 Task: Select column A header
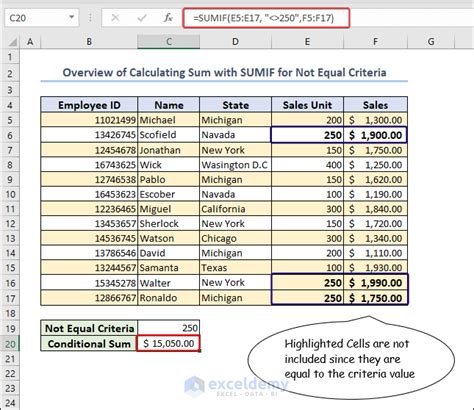click(x=30, y=42)
